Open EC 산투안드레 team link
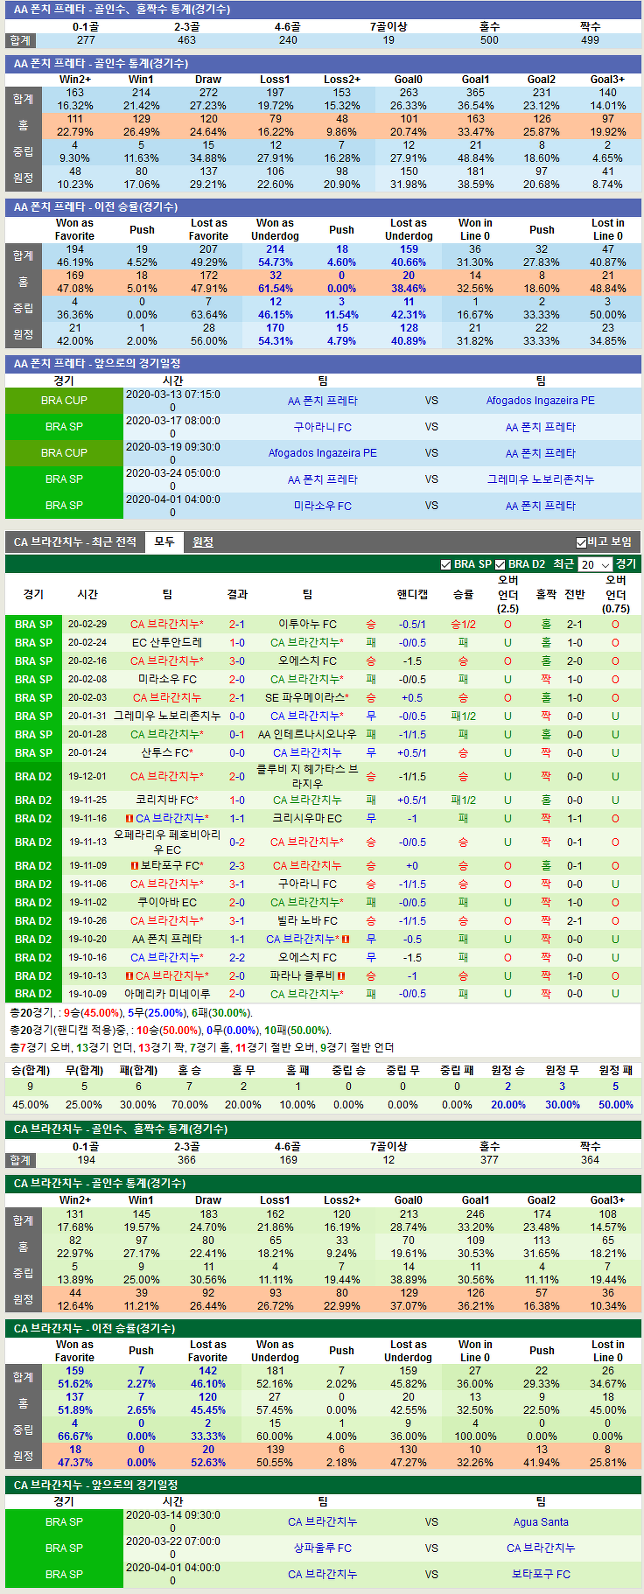Viewport: 644px width, 1594px height. click(x=167, y=643)
